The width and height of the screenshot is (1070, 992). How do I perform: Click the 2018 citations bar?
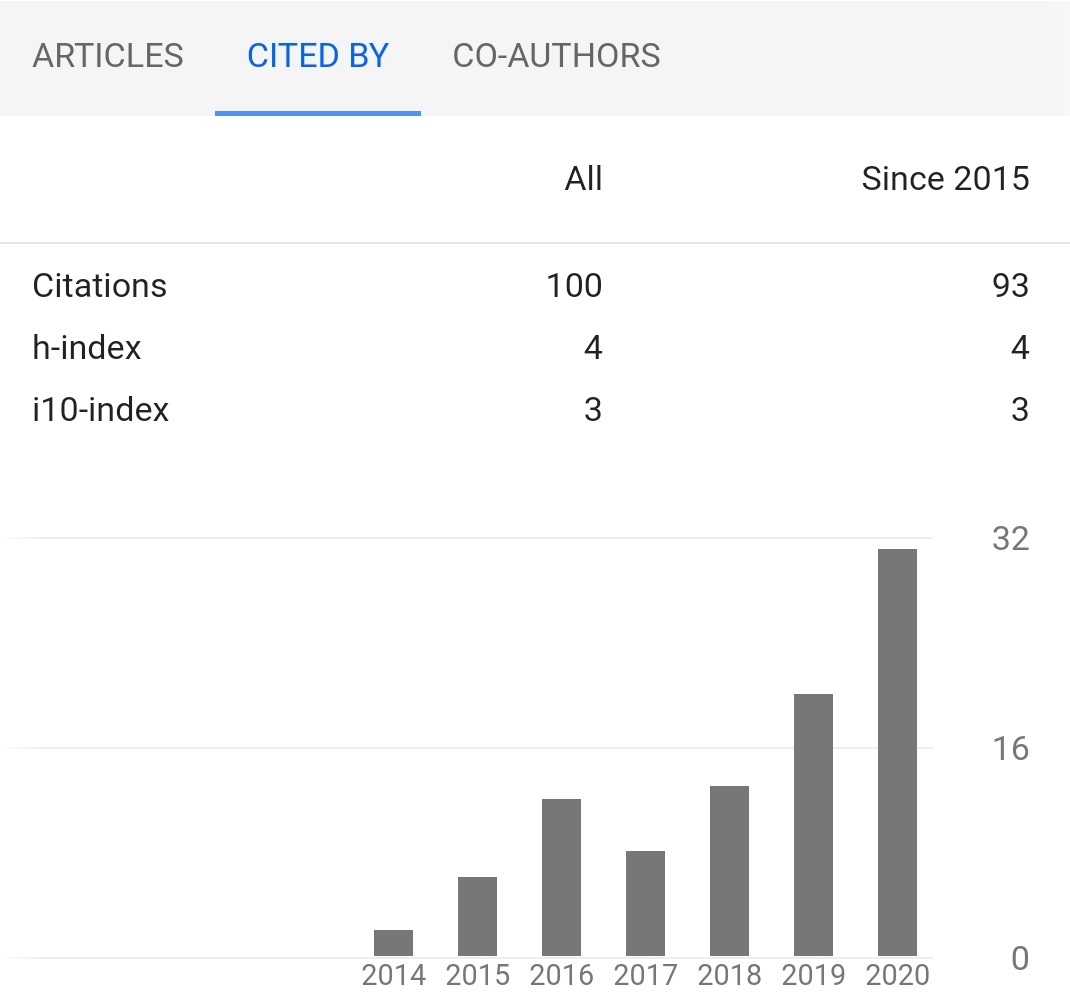point(729,871)
